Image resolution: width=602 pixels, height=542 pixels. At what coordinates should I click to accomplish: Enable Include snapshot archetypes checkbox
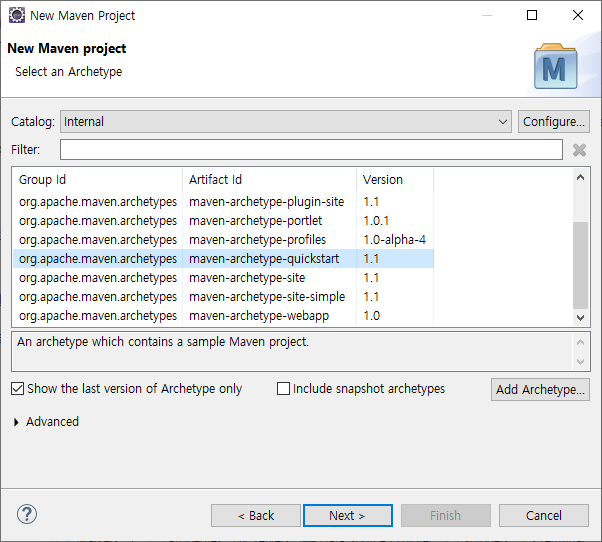[283, 388]
